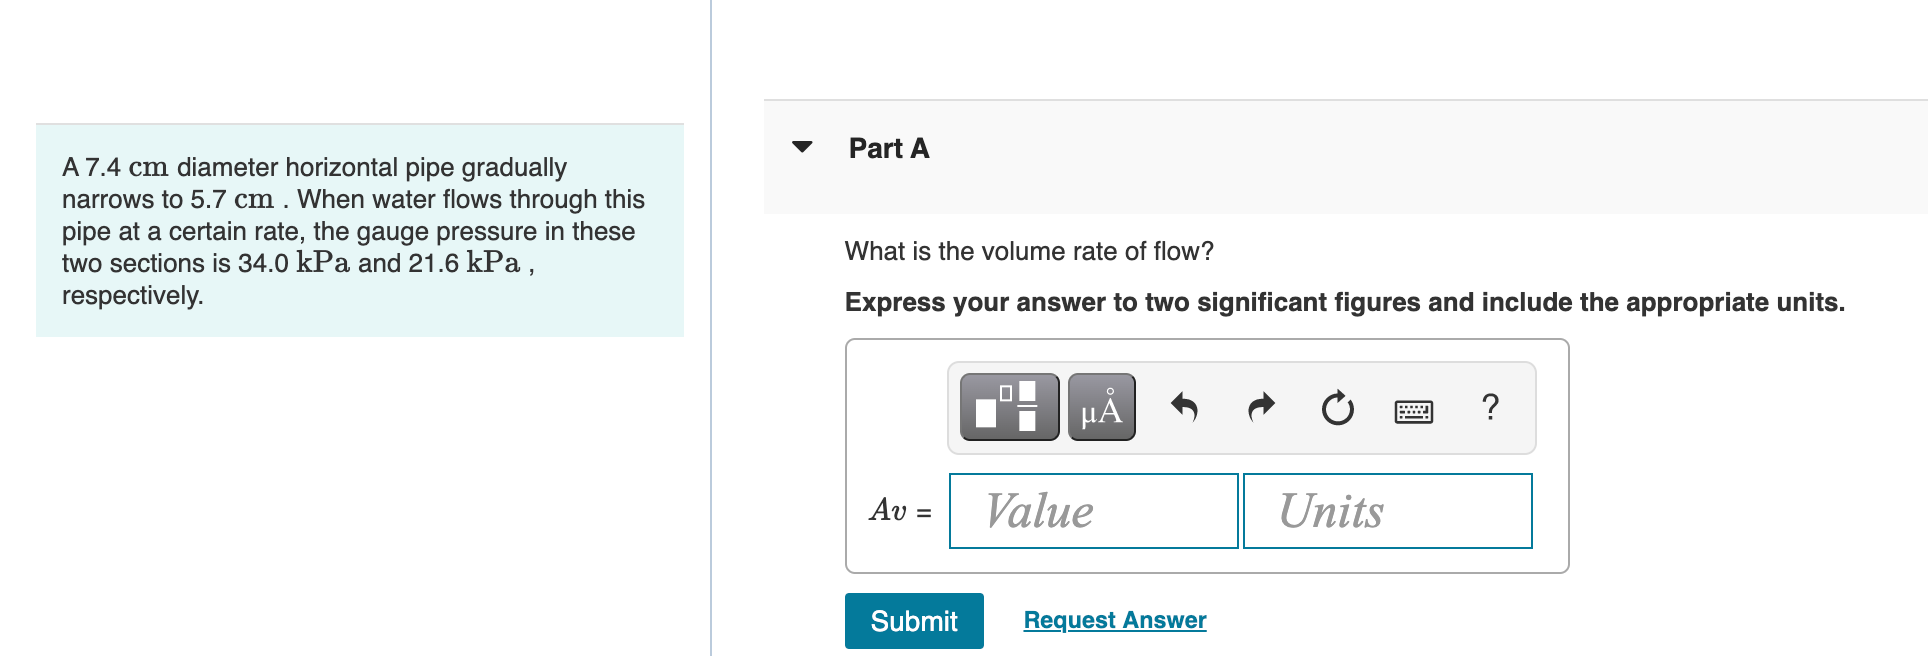Click the Value input field
The image size is (1928, 656).
pyautogui.click(x=1093, y=511)
